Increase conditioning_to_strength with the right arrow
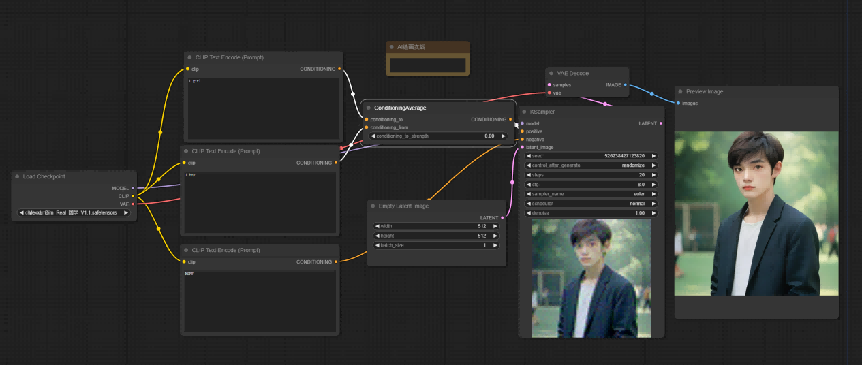The width and height of the screenshot is (862, 365). [x=503, y=136]
